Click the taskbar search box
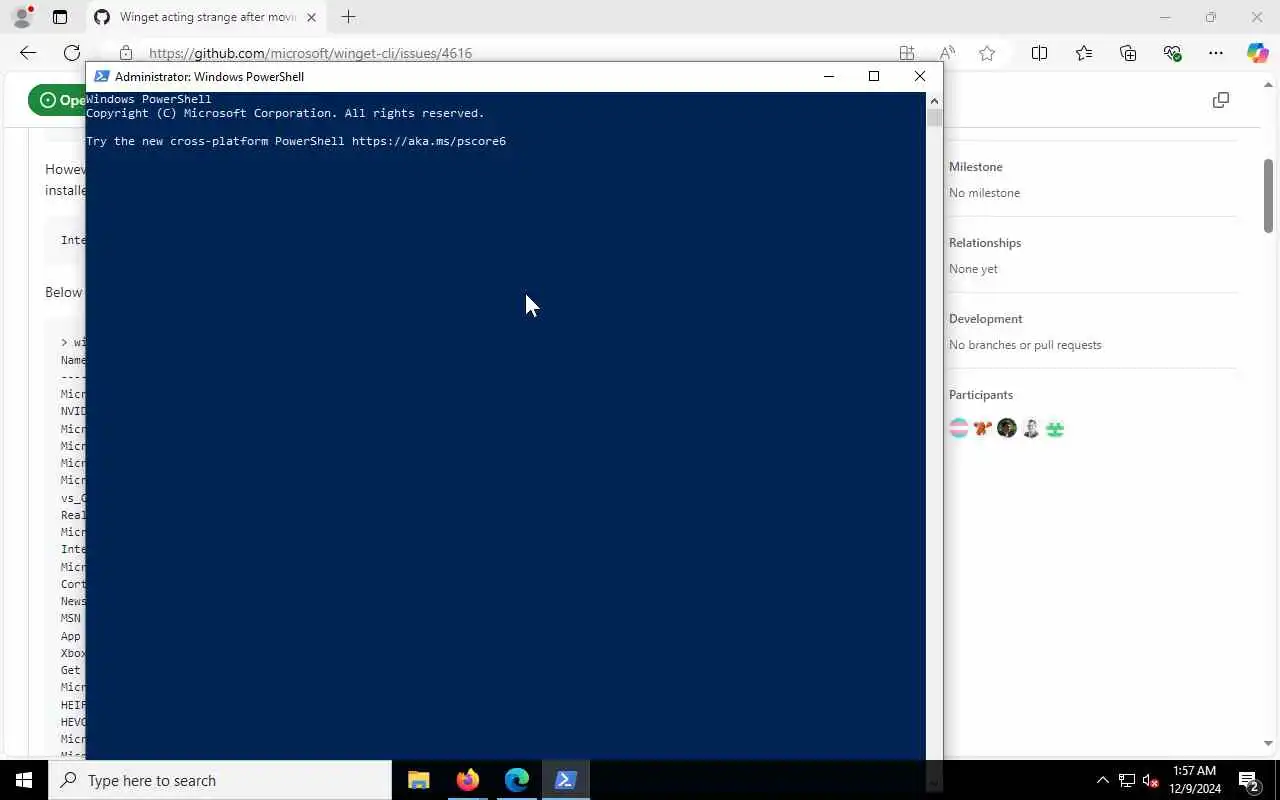Screen dimensions: 1280x800 tap(220, 780)
